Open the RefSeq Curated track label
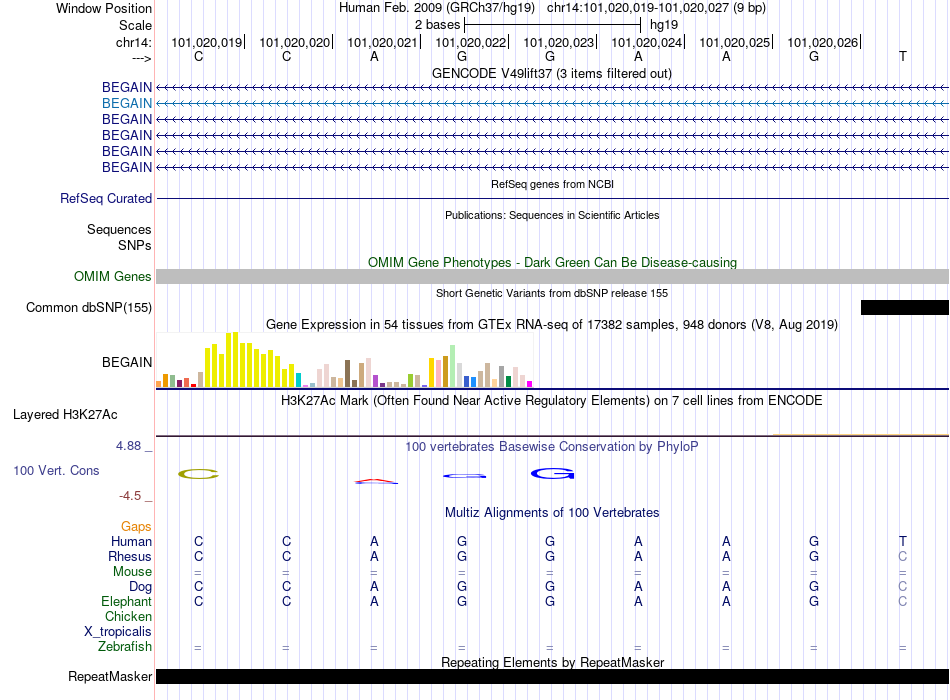This screenshot has width=950, height=700. point(106,199)
